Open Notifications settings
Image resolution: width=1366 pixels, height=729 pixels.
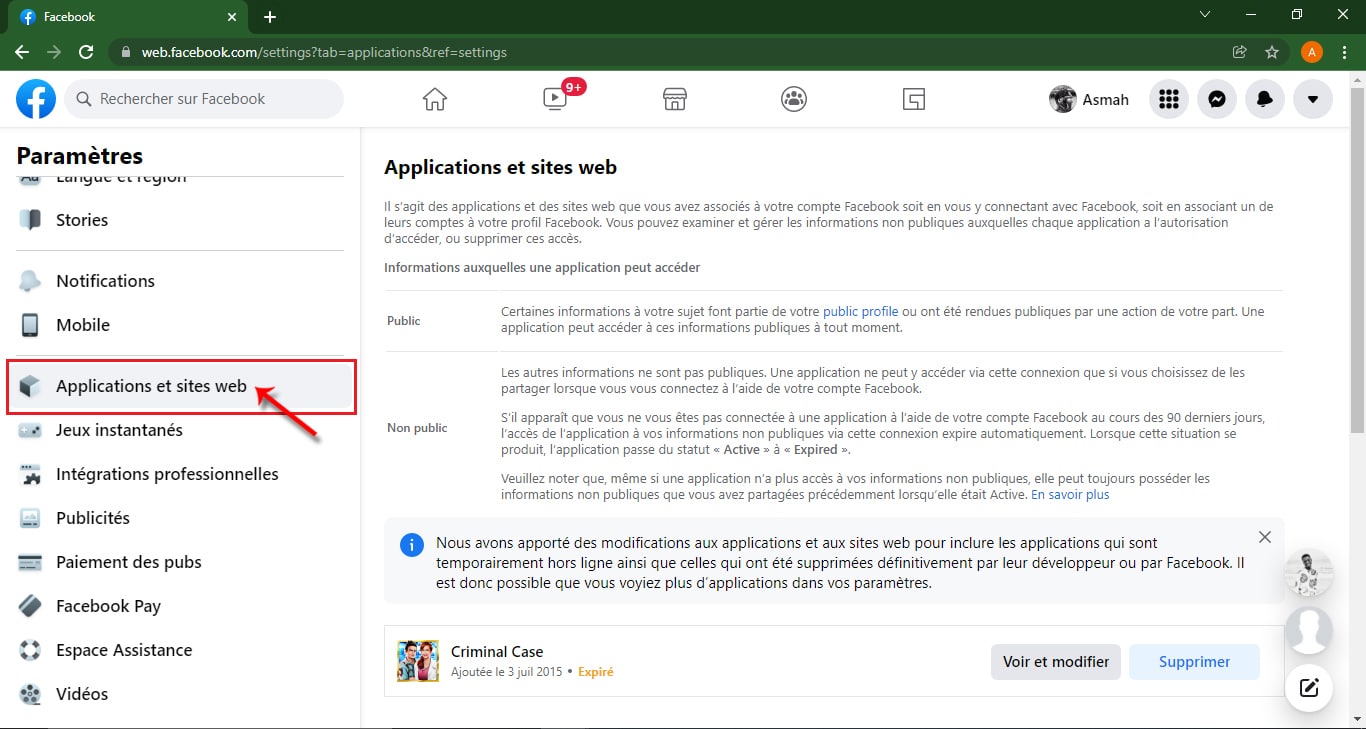(x=180, y=281)
